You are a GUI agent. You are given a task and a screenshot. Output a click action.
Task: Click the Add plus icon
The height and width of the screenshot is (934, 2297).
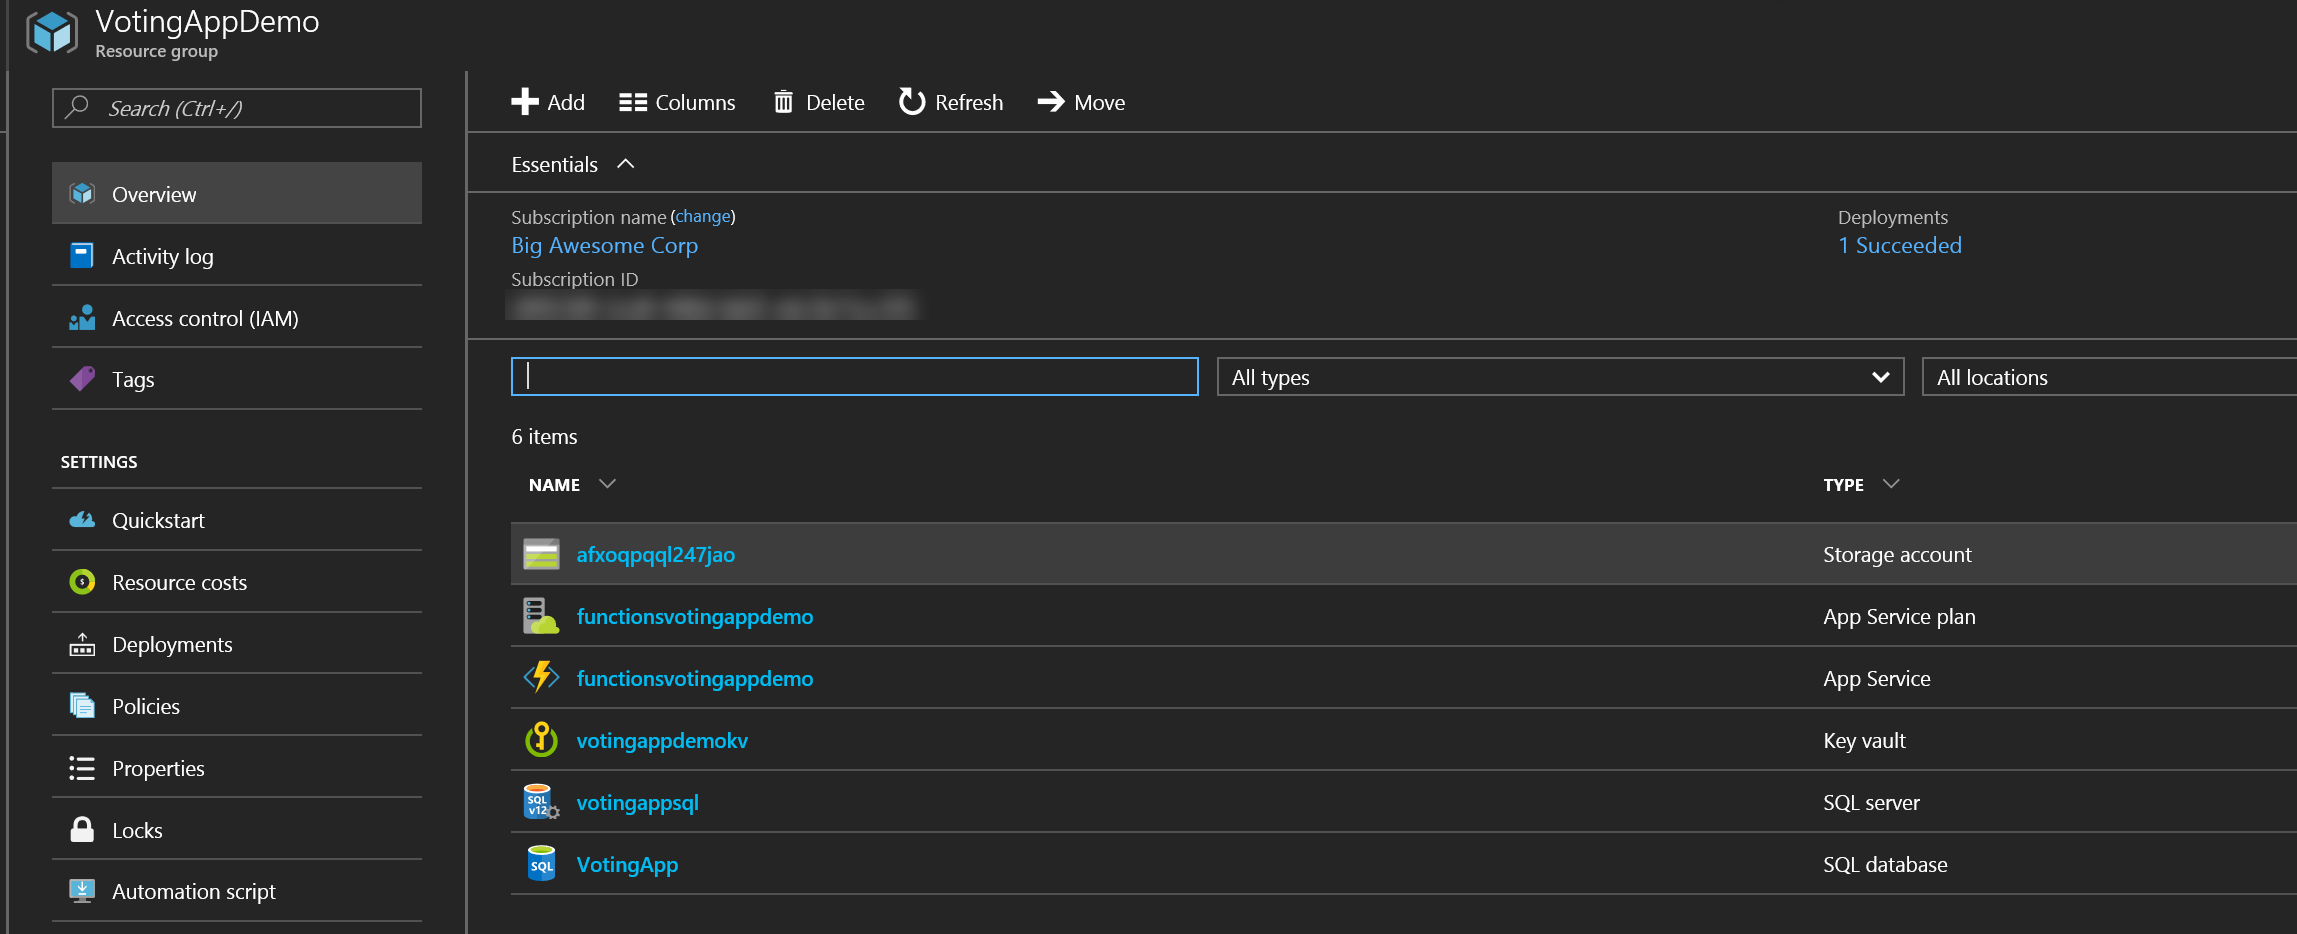[524, 102]
